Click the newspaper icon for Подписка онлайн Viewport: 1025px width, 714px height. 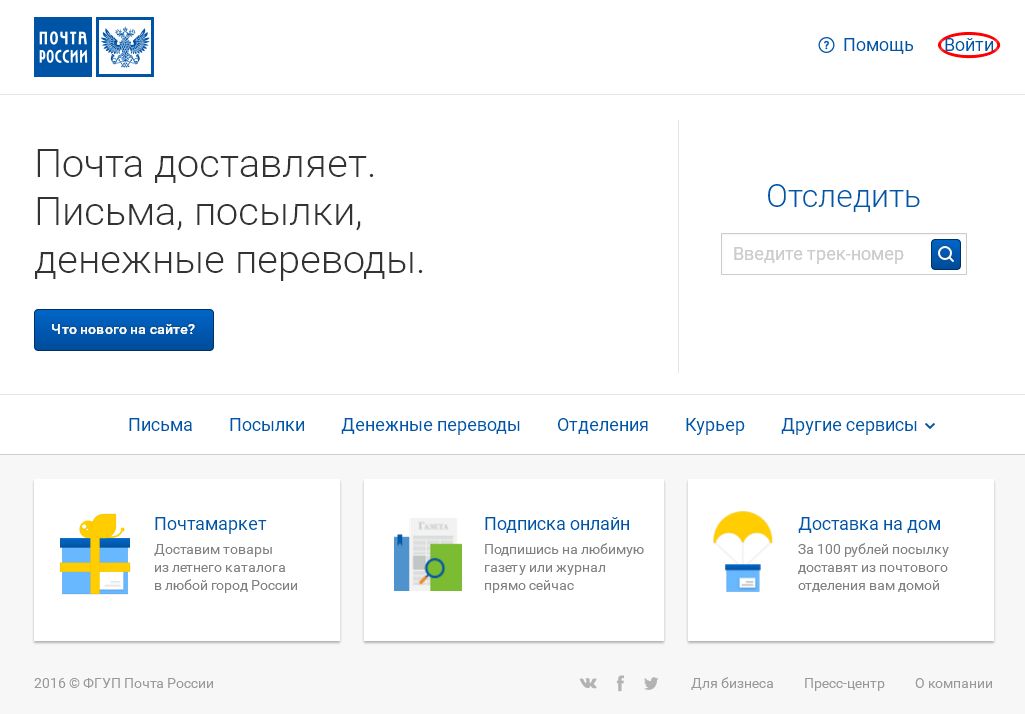(x=427, y=555)
